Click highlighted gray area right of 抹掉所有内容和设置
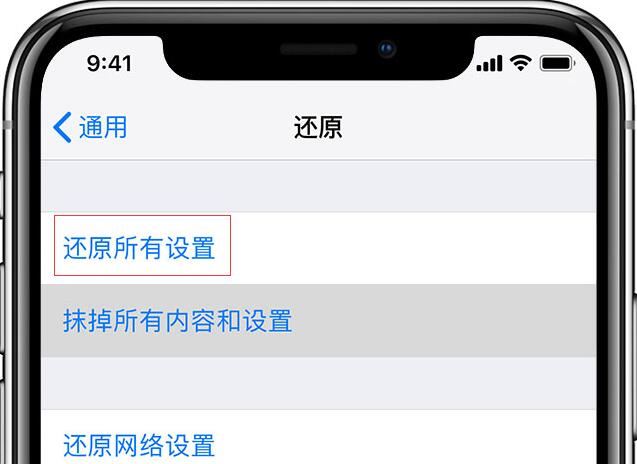The width and height of the screenshot is (637, 464). pyautogui.click(x=443, y=321)
